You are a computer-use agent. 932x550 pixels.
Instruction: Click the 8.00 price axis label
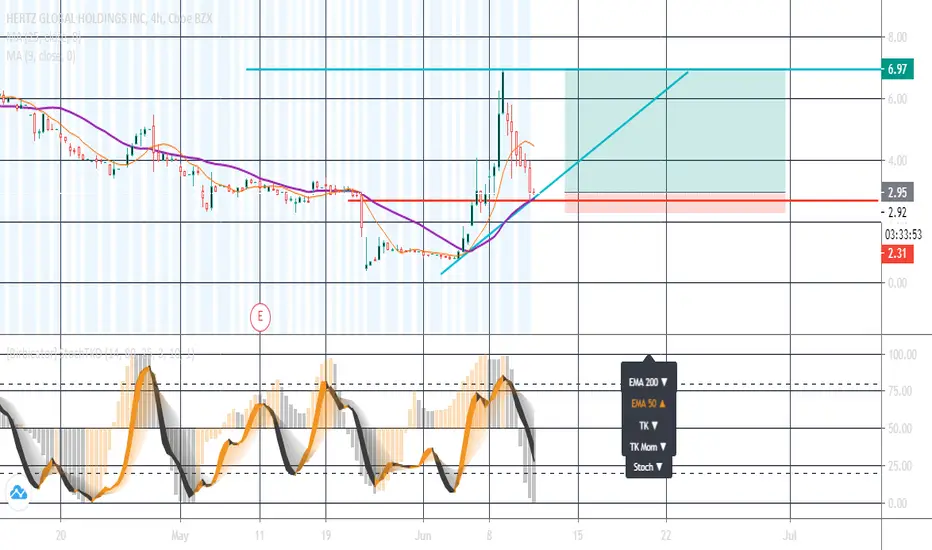pyautogui.click(x=897, y=37)
